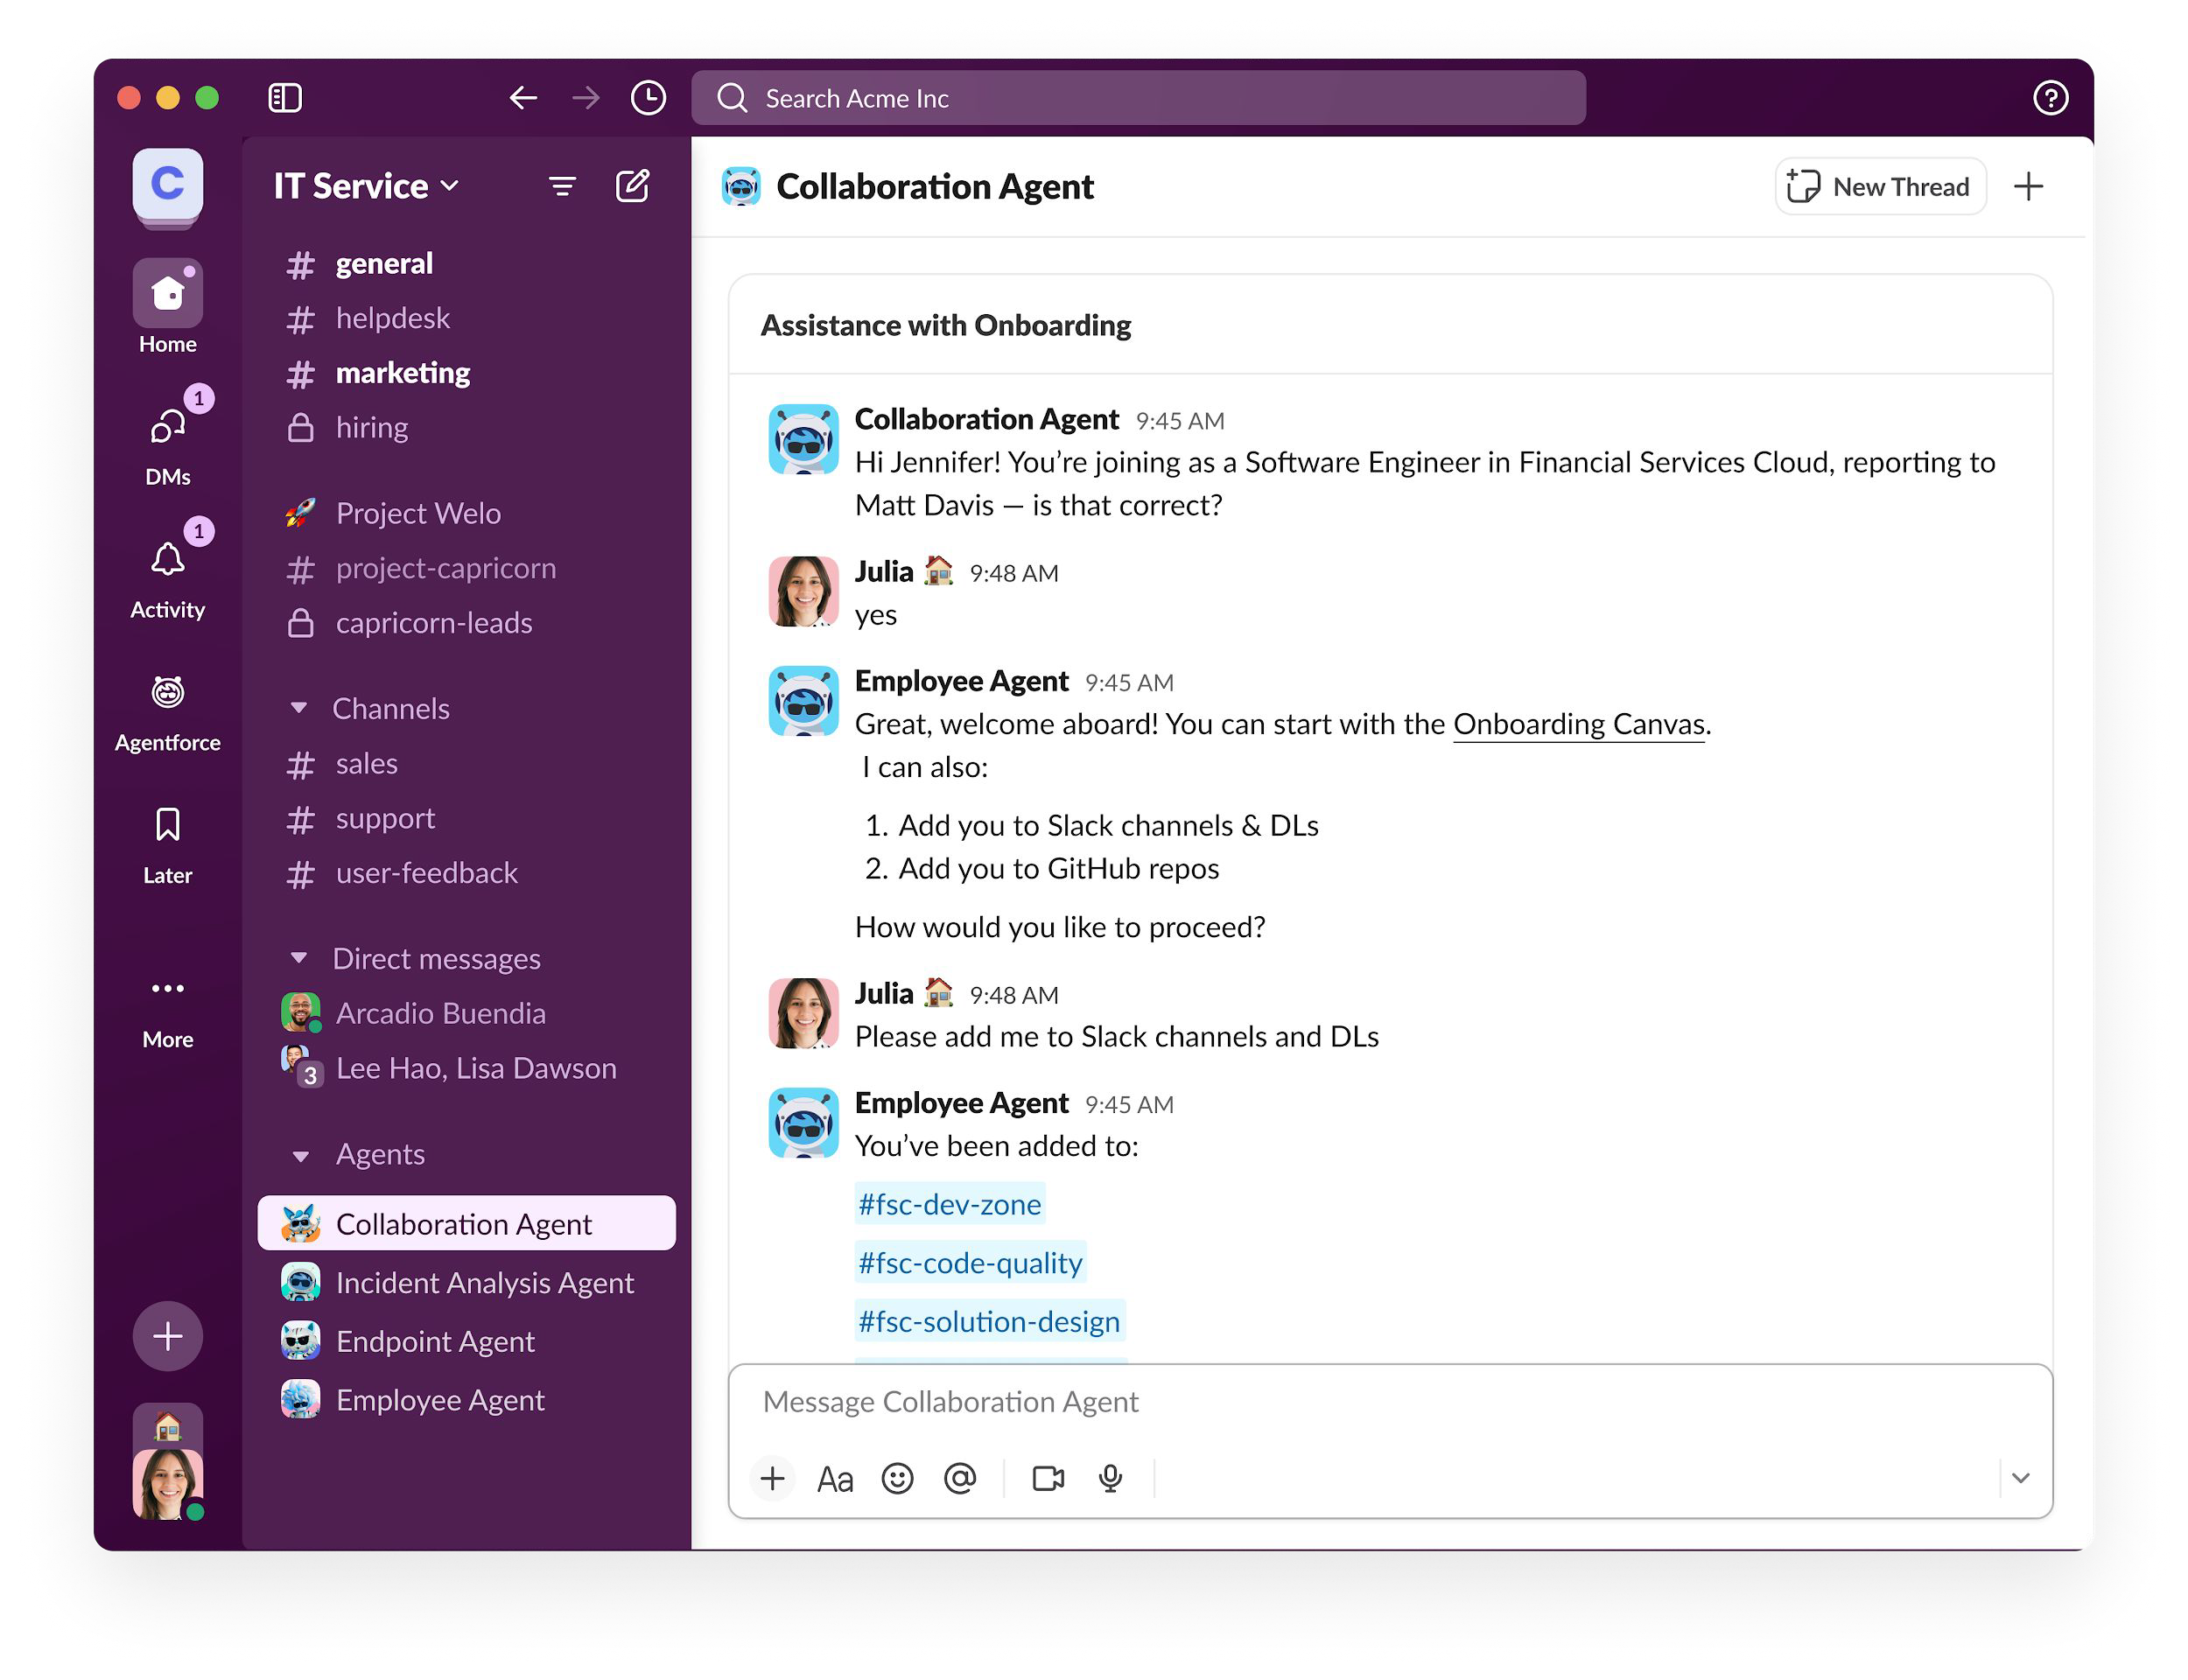The image size is (2188, 1680).
Task: Open the Onboarding Canvas link
Action: pos(1578,724)
